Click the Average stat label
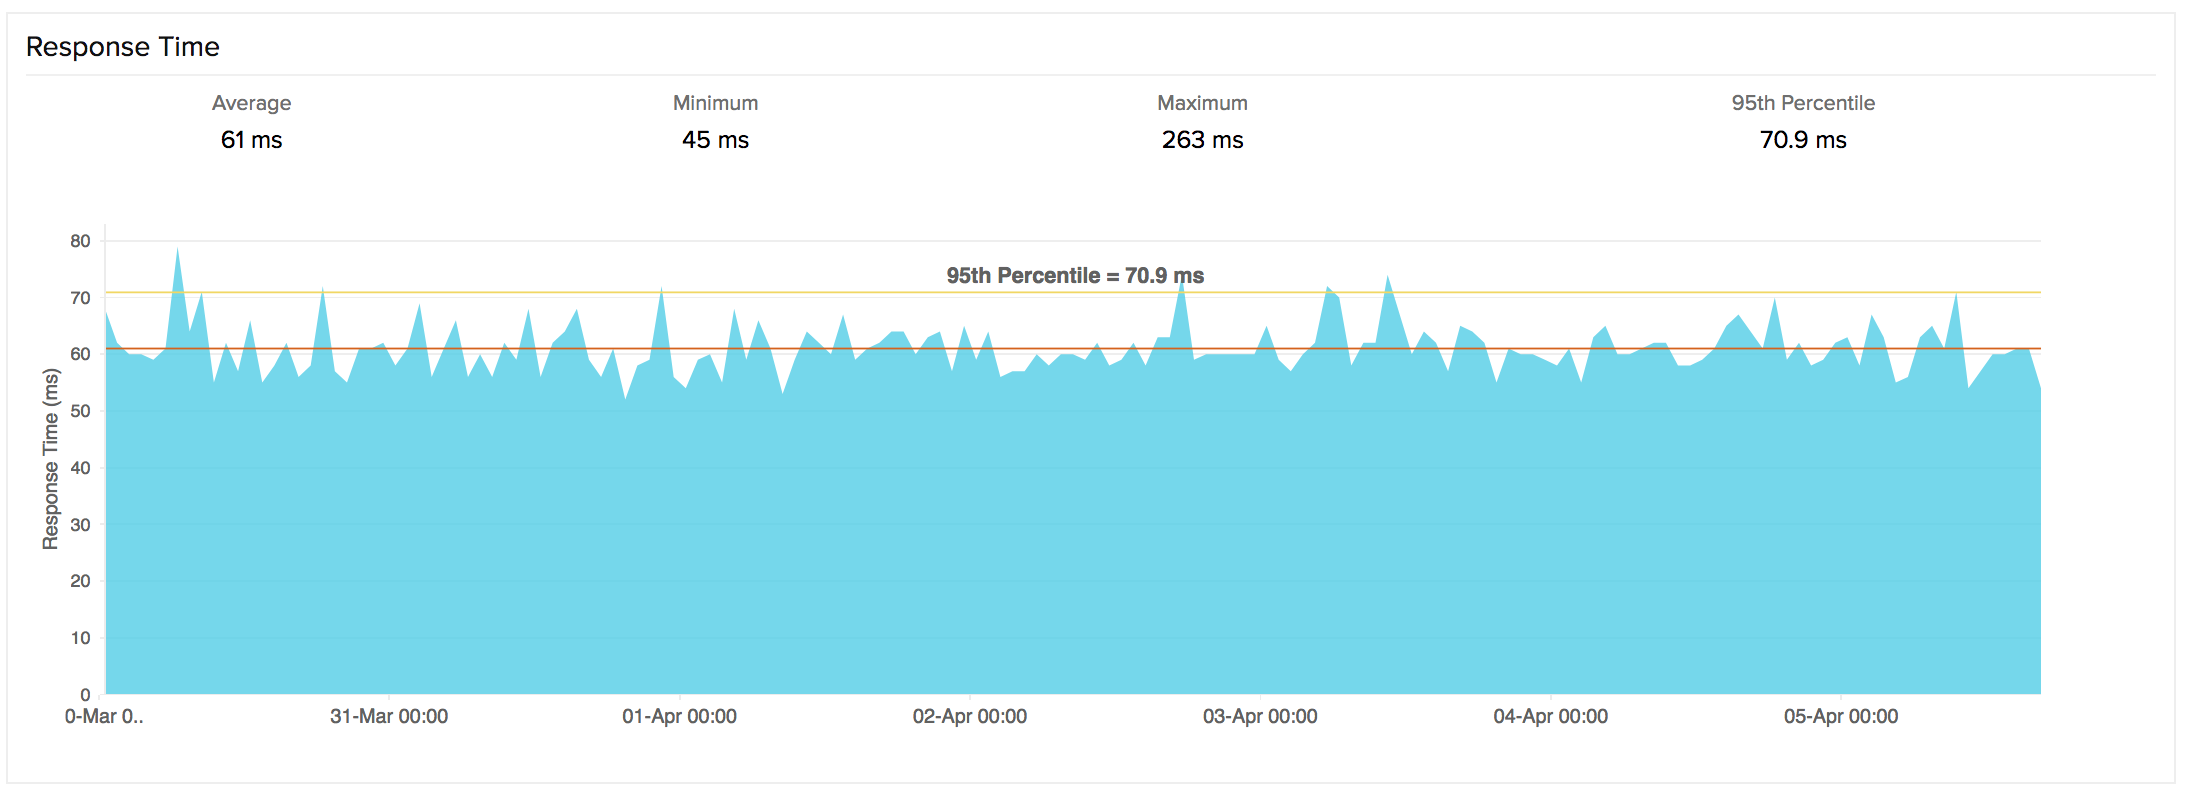 [x=251, y=103]
